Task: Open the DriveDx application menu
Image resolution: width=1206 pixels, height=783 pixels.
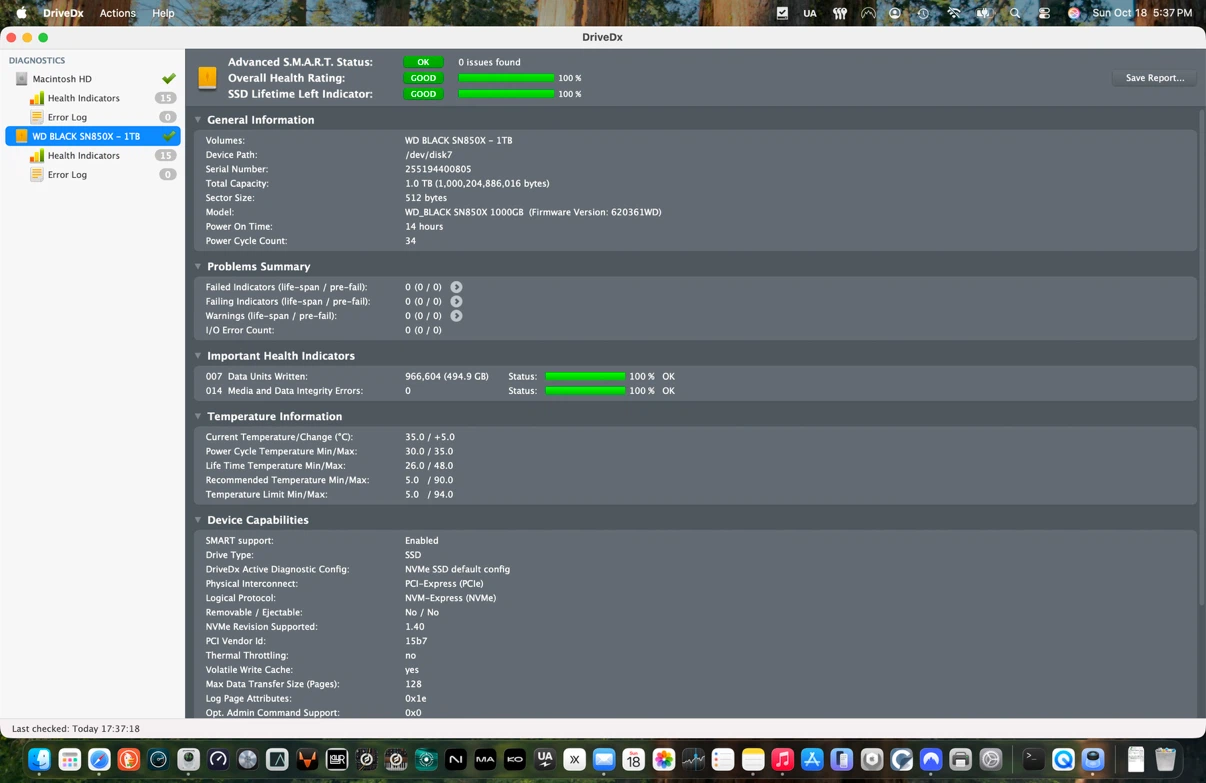Action: point(63,13)
